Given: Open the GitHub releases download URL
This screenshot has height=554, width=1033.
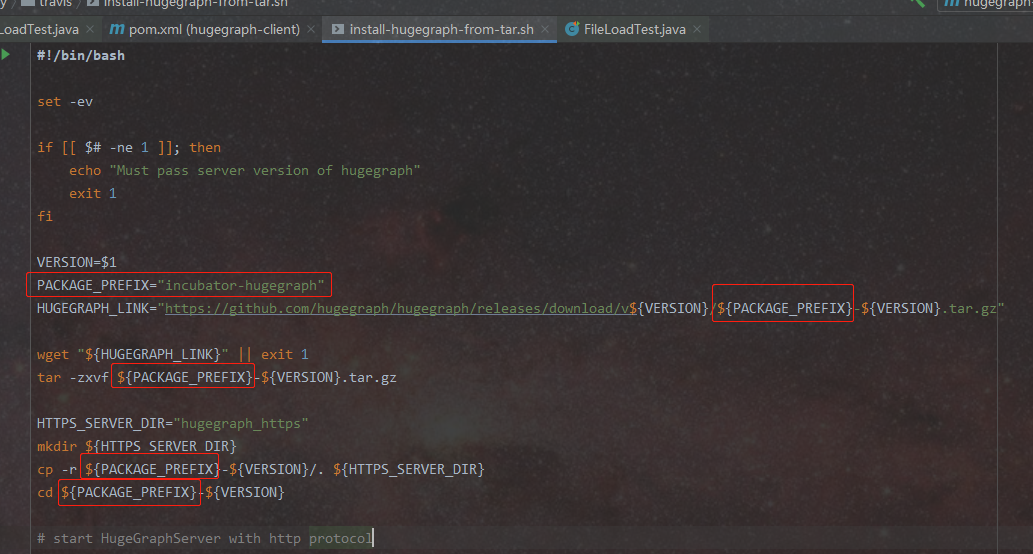Looking at the screenshot, I should coord(397,308).
